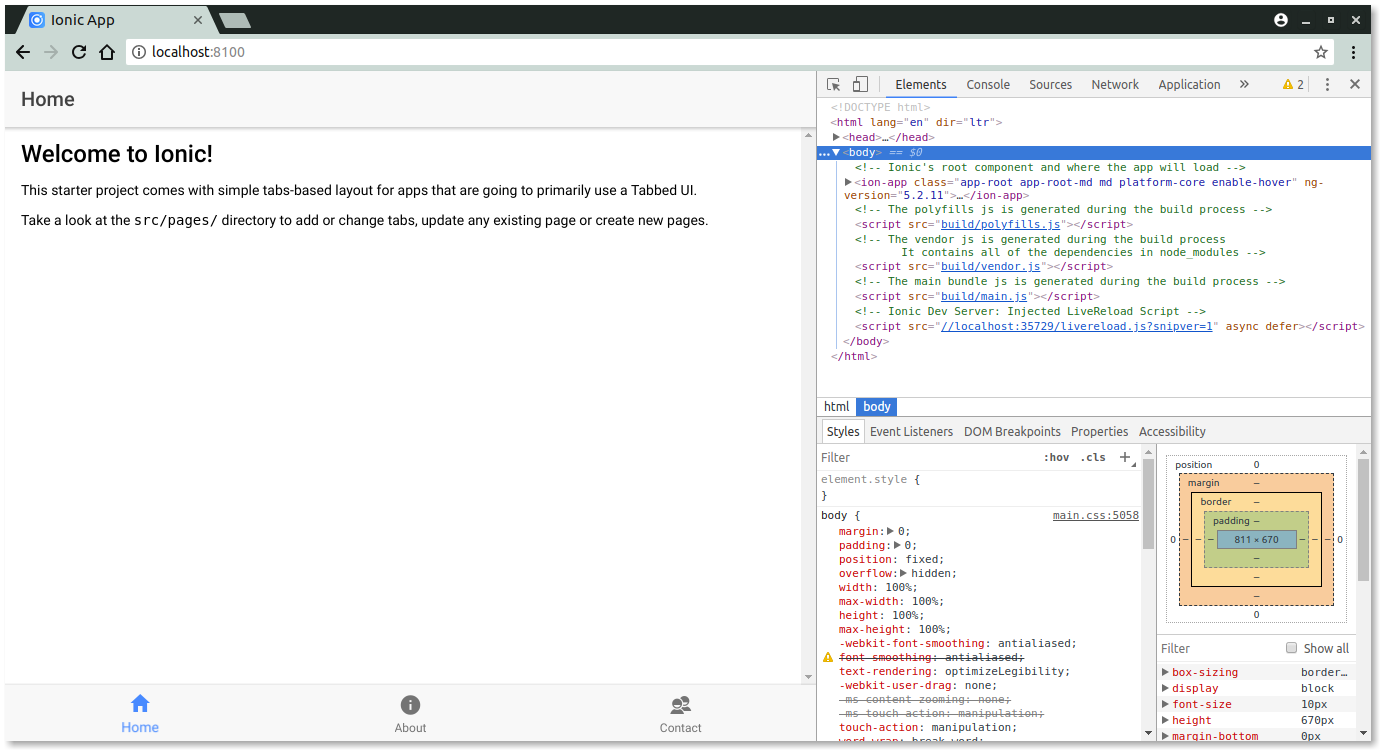Select the html lang="en" node
Viewport: 1380px width, 750px height.
(916, 122)
